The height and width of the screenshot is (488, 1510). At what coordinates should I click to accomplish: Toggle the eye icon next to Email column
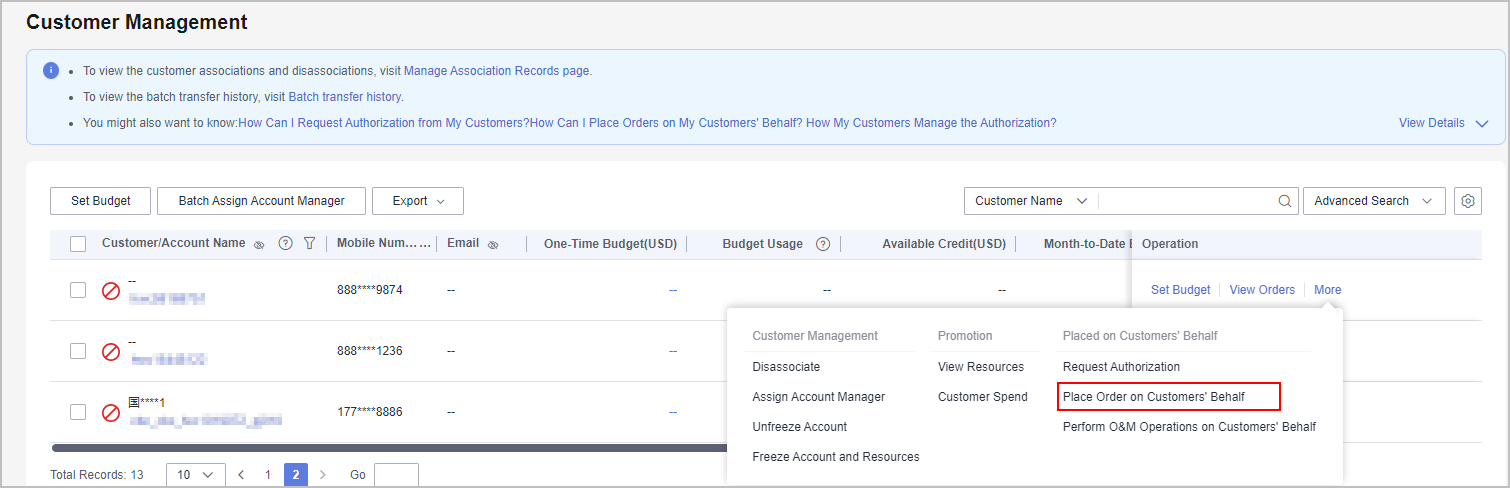tap(493, 244)
